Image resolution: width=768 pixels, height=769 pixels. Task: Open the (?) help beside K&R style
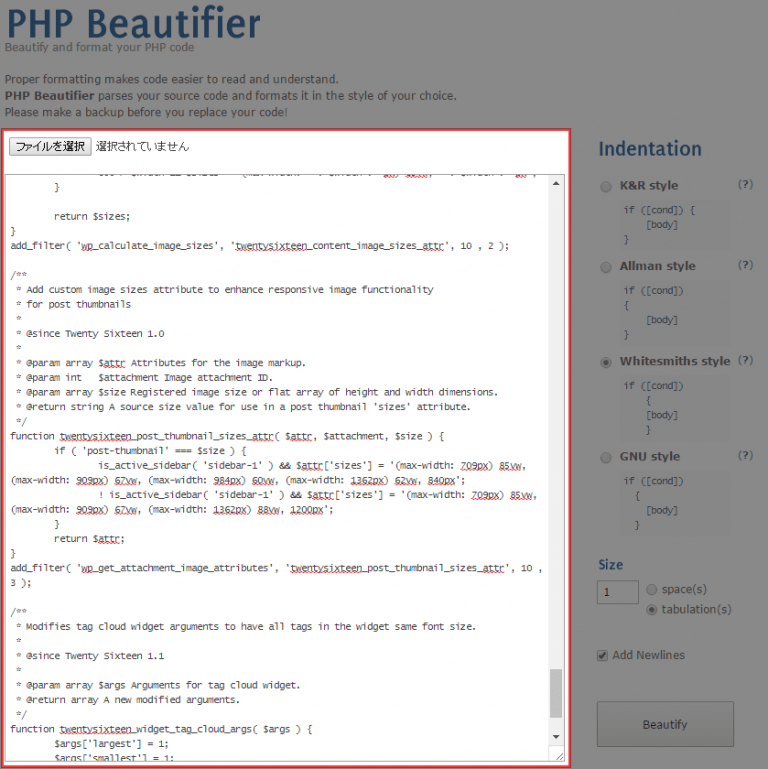pyautogui.click(x=744, y=185)
